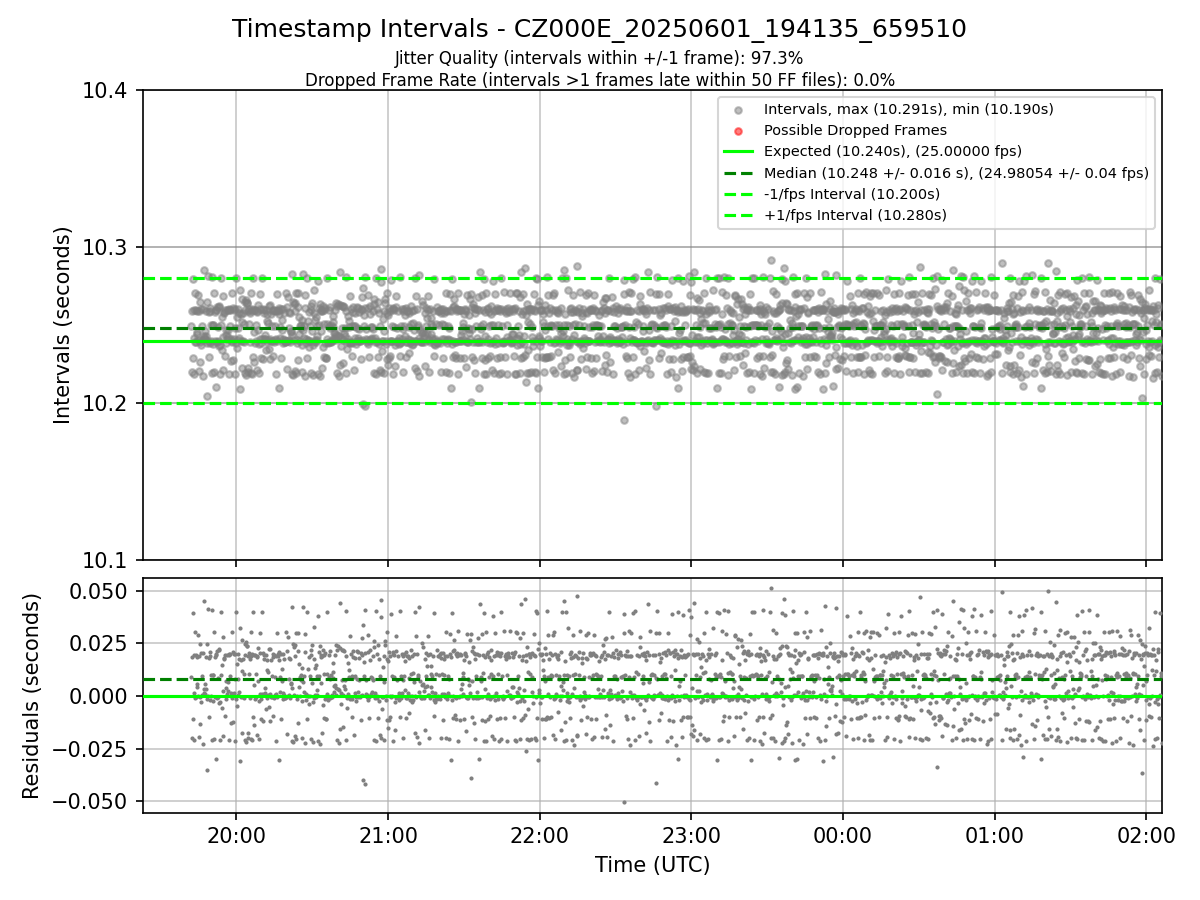
Task: Click the 23:00 time tick label
Action: [691, 834]
